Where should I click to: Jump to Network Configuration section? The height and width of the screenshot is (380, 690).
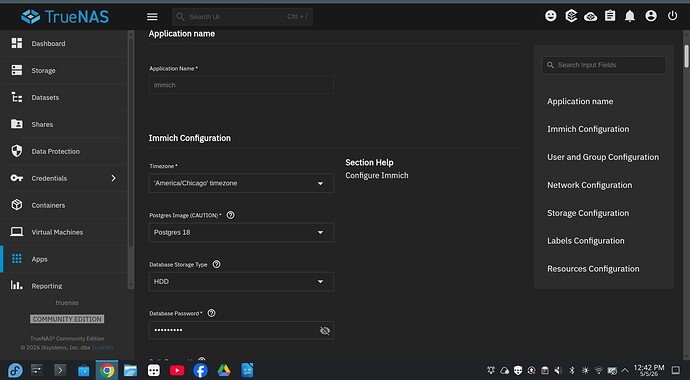coord(590,185)
